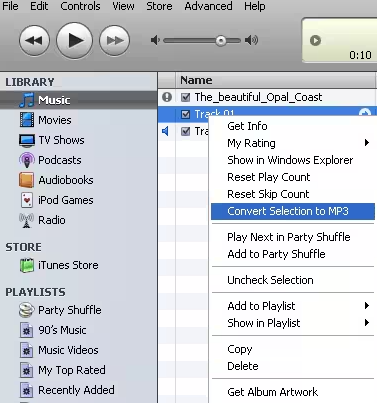The width and height of the screenshot is (377, 403).
Task: Choose Add to Party Shuffle
Action: pyautogui.click(x=293, y=254)
